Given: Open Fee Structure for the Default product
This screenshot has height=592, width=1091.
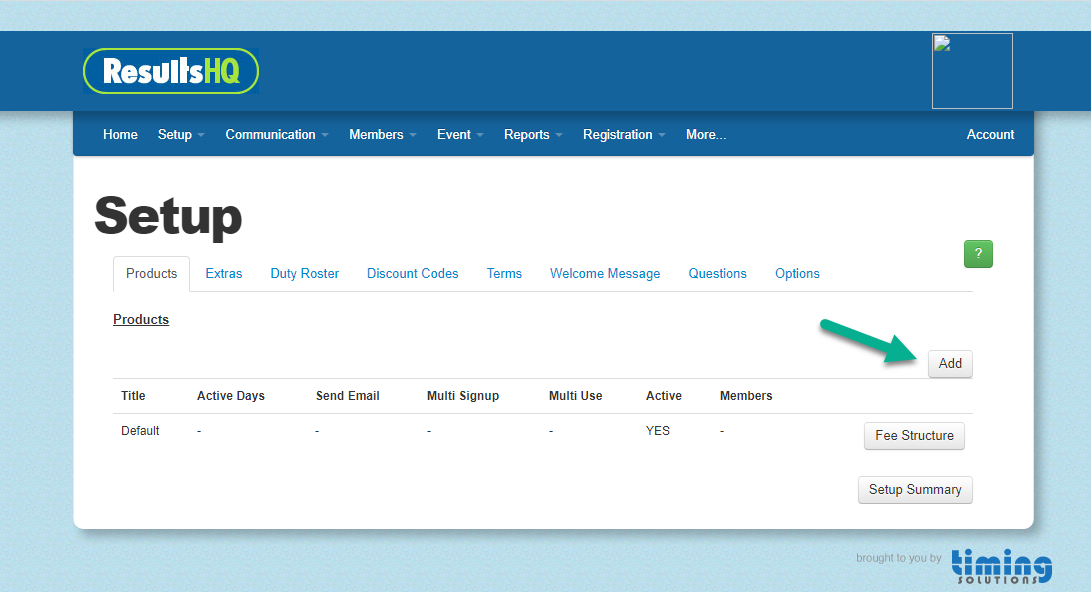Looking at the screenshot, I should (x=914, y=435).
